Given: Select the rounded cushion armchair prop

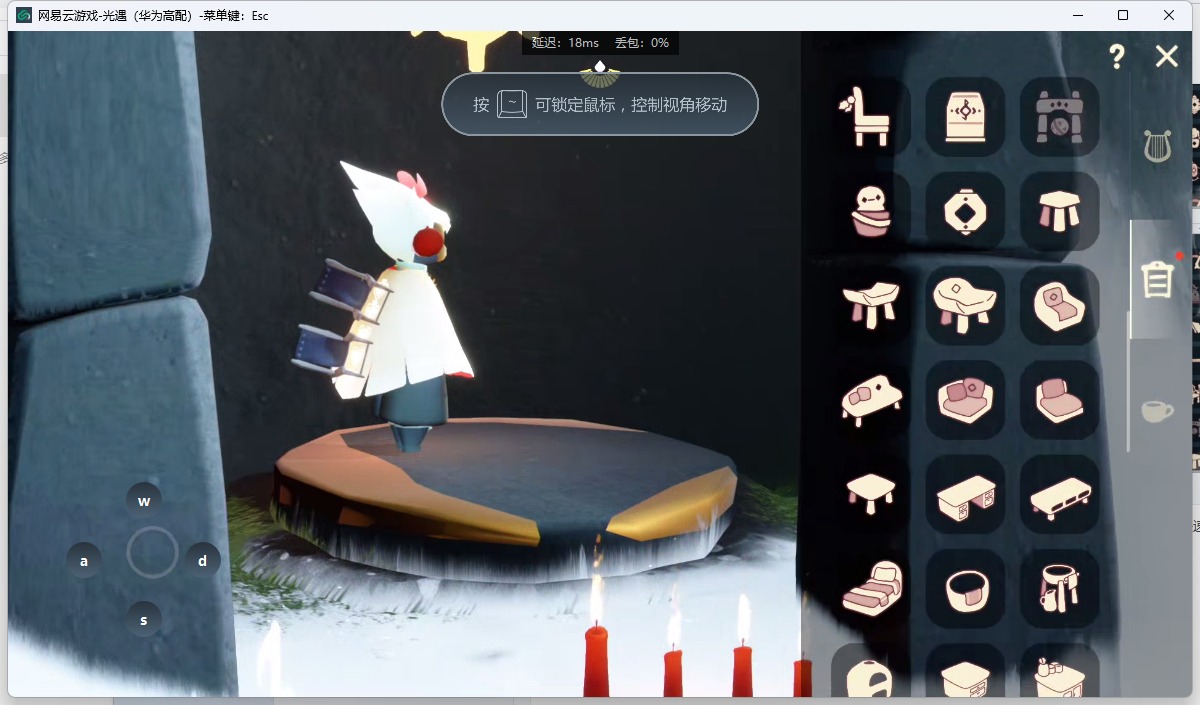Looking at the screenshot, I should 1059,305.
